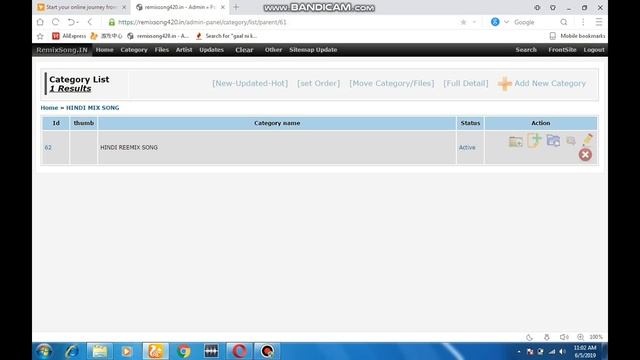Screen dimensions: 640x360
Task: Click the pencil edit icon for HINDI REEMIX SONG
Action: (x=587, y=139)
